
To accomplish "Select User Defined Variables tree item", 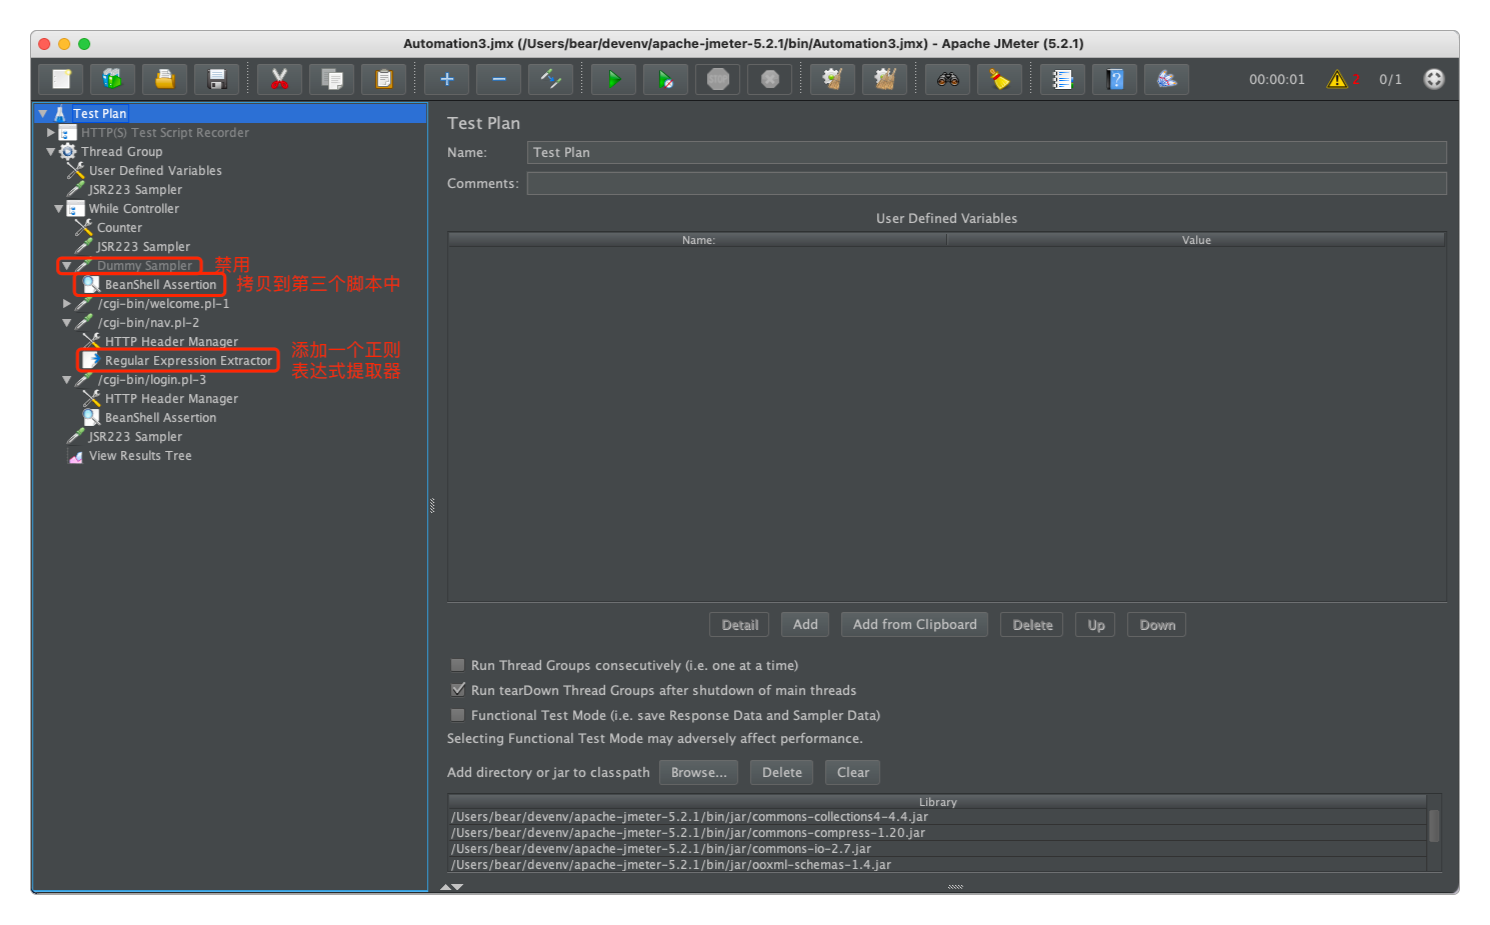I will coord(155,171).
